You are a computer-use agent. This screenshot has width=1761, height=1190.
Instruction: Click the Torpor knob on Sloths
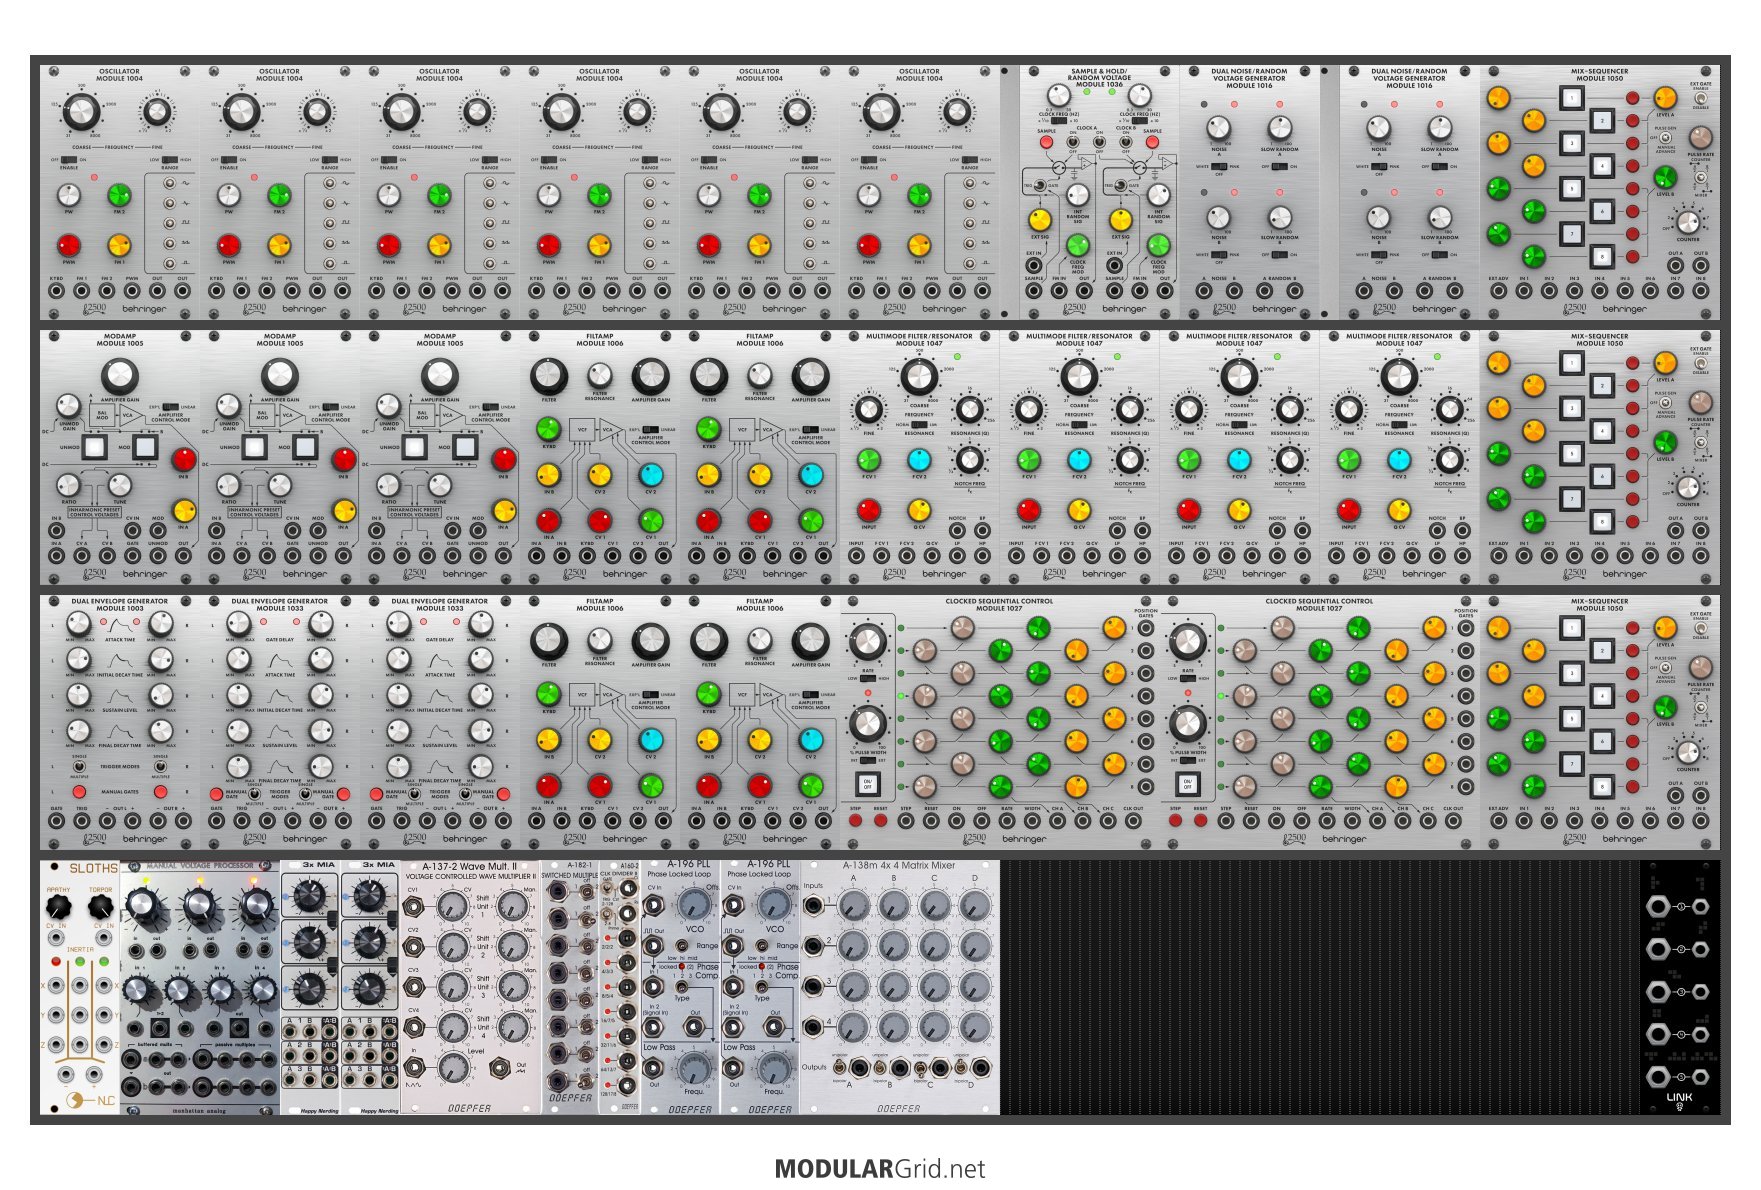[101, 907]
